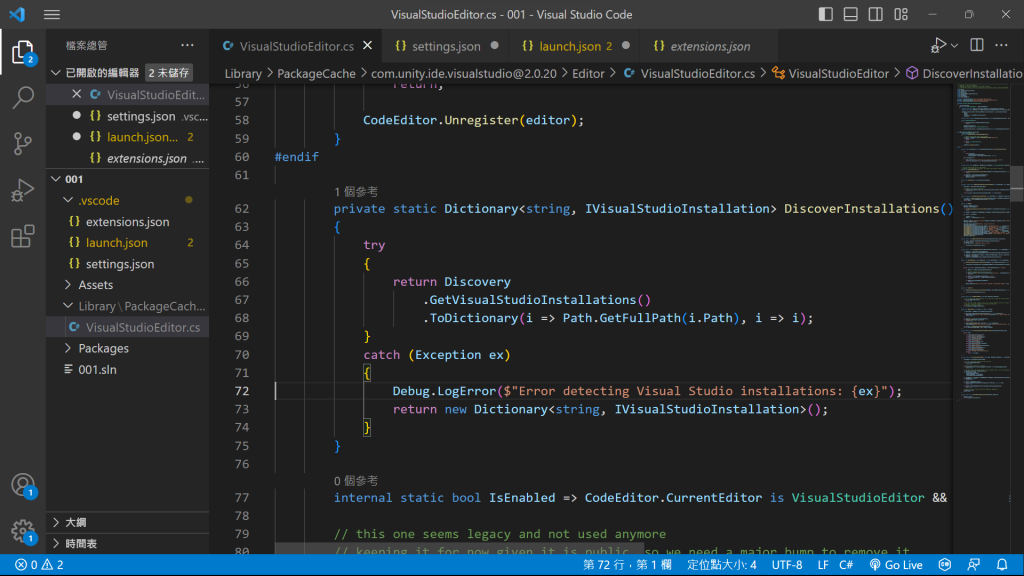Toggle the primary side bar layout icon
The image size is (1024, 576).
pos(825,14)
